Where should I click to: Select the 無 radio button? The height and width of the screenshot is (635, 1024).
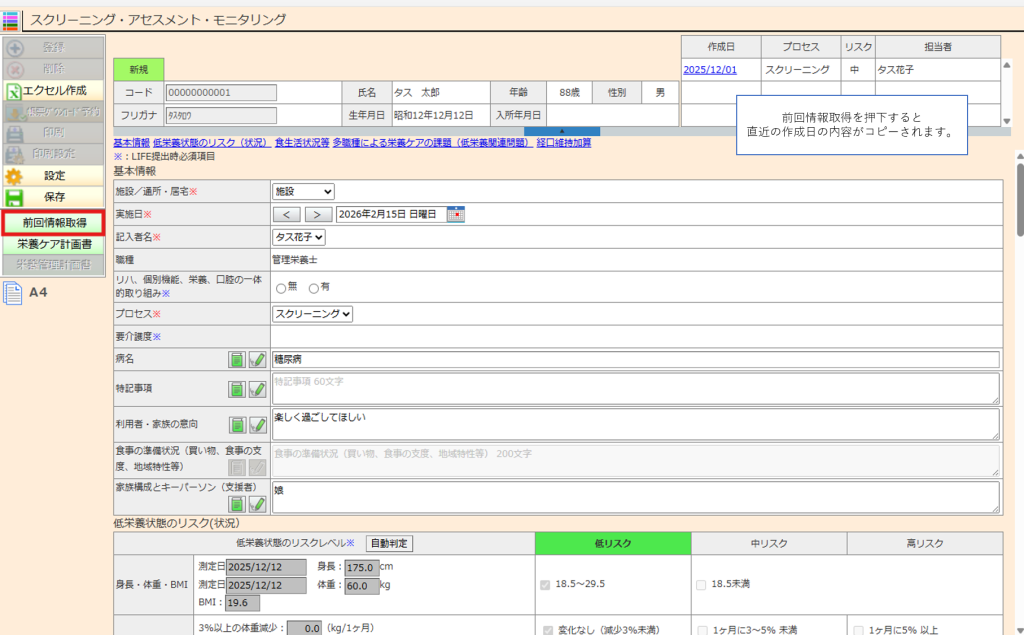281,288
